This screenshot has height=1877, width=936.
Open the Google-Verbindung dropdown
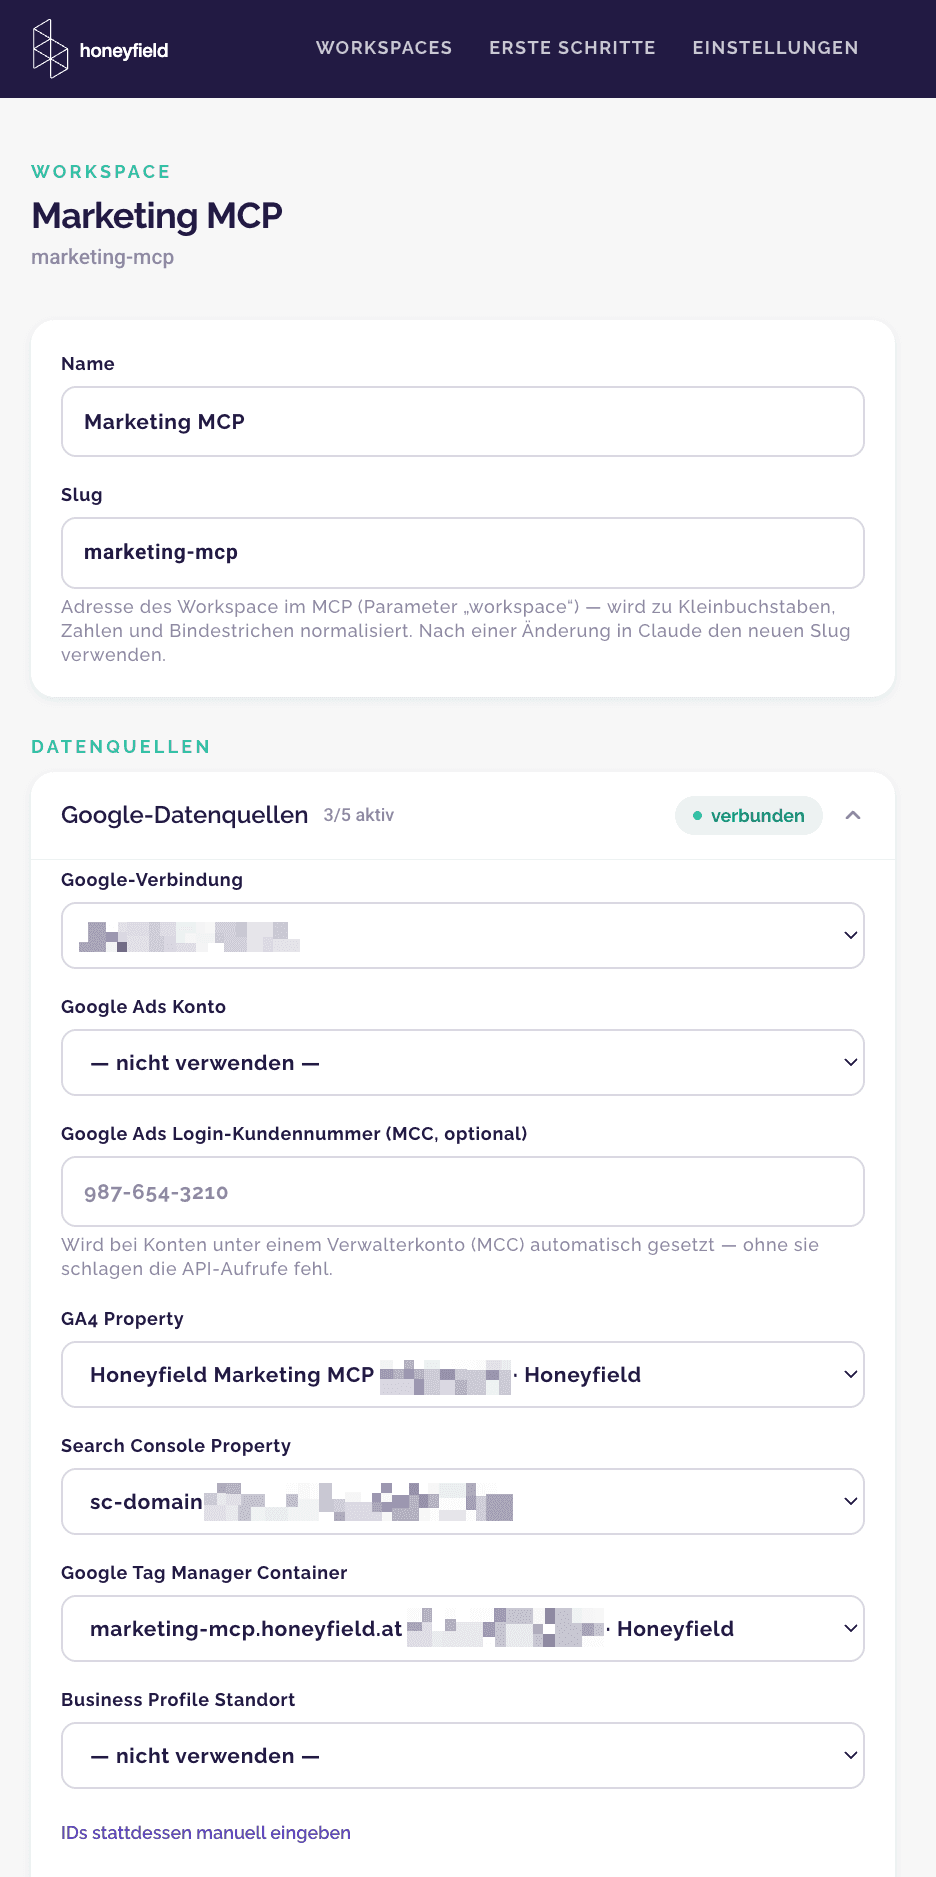click(x=463, y=936)
